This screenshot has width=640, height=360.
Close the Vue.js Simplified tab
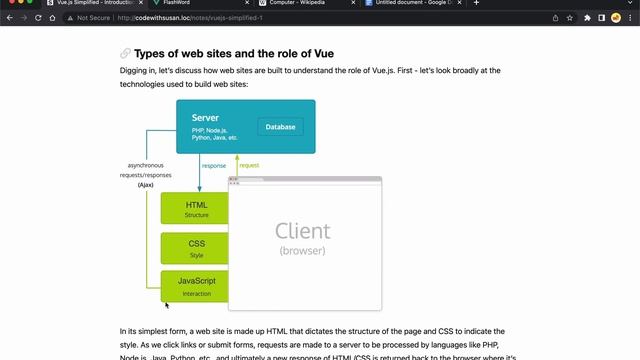click(141, 3)
